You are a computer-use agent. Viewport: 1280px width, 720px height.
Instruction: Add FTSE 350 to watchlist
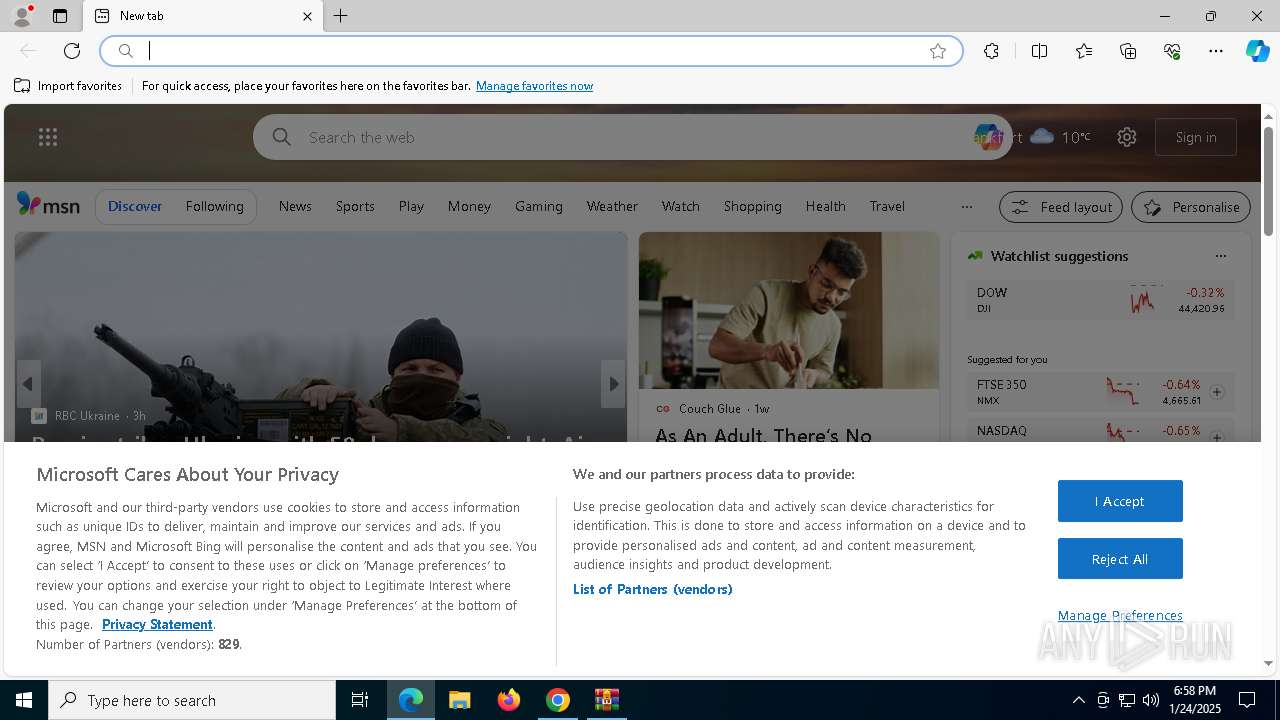click(1217, 392)
